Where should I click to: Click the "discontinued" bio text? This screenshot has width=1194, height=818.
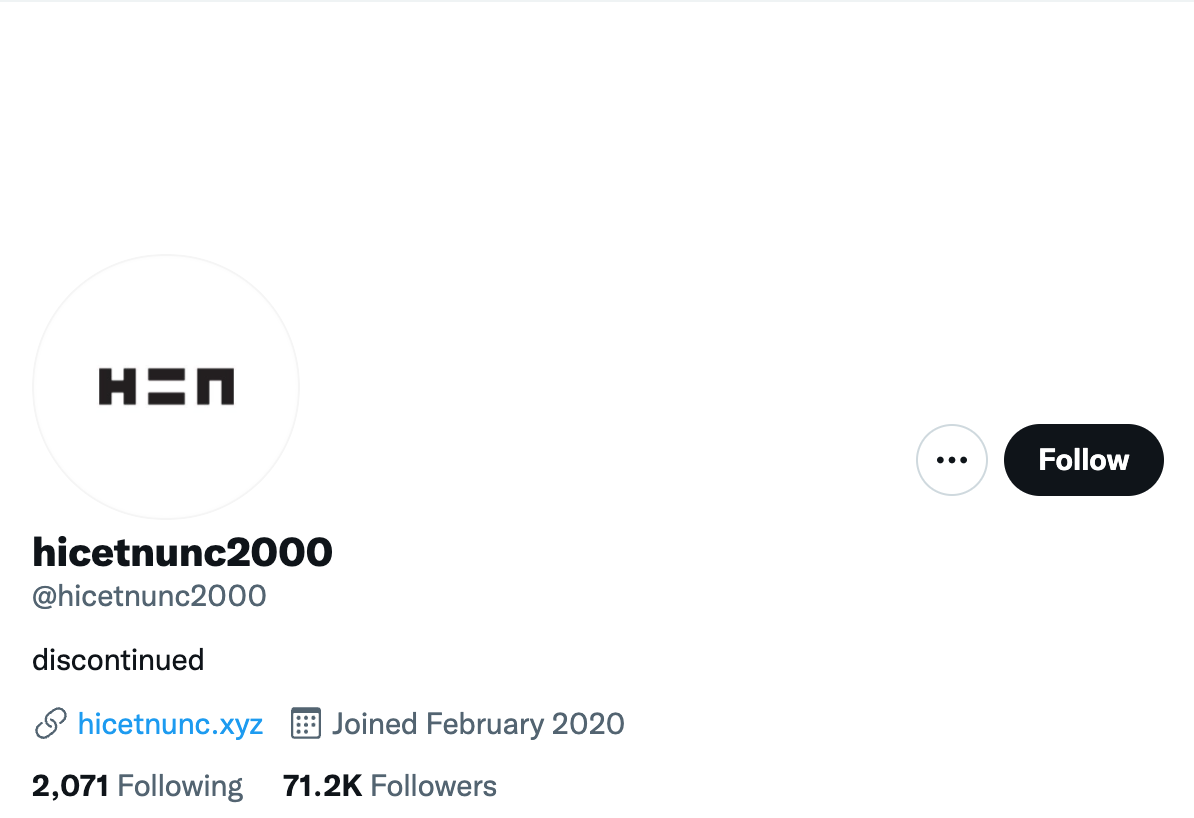(x=118, y=660)
